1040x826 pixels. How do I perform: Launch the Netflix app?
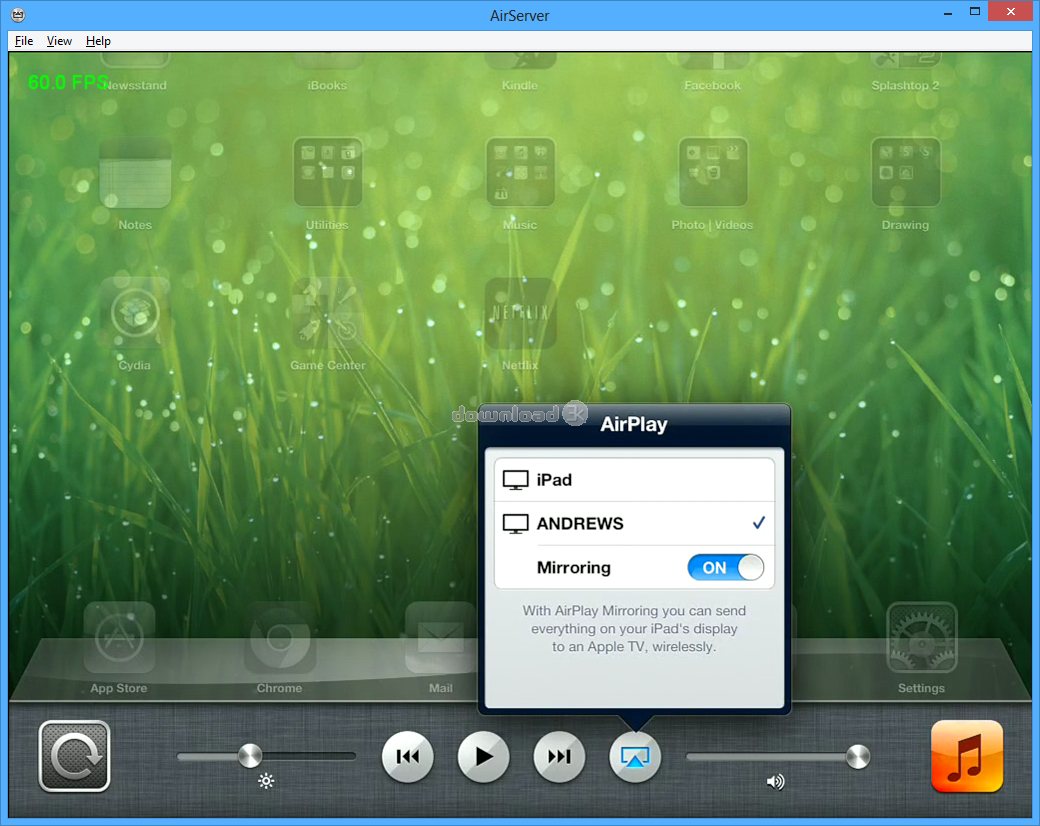(520, 313)
